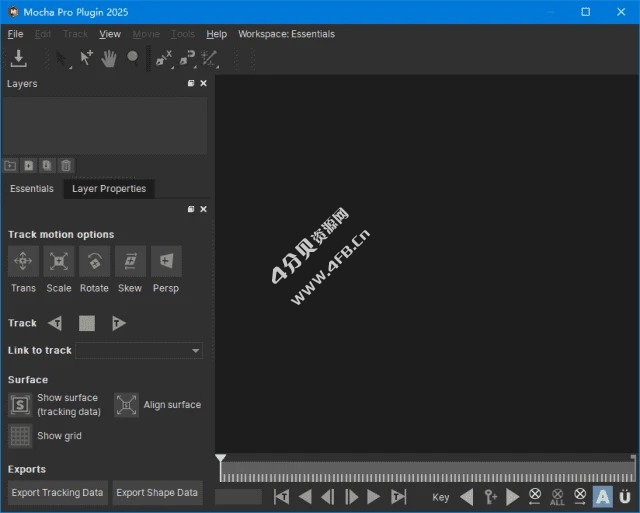Switch to the Essentials tab
The height and width of the screenshot is (513, 640).
(32, 189)
